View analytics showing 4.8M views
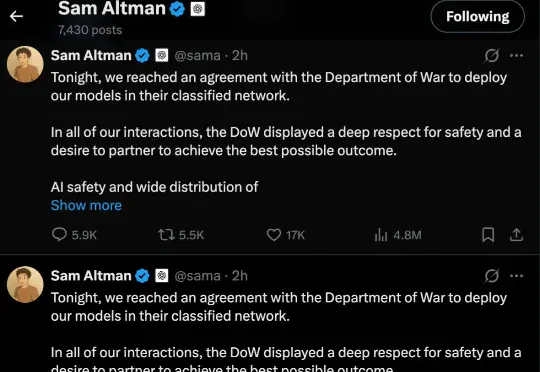540x372 pixels. click(398, 235)
